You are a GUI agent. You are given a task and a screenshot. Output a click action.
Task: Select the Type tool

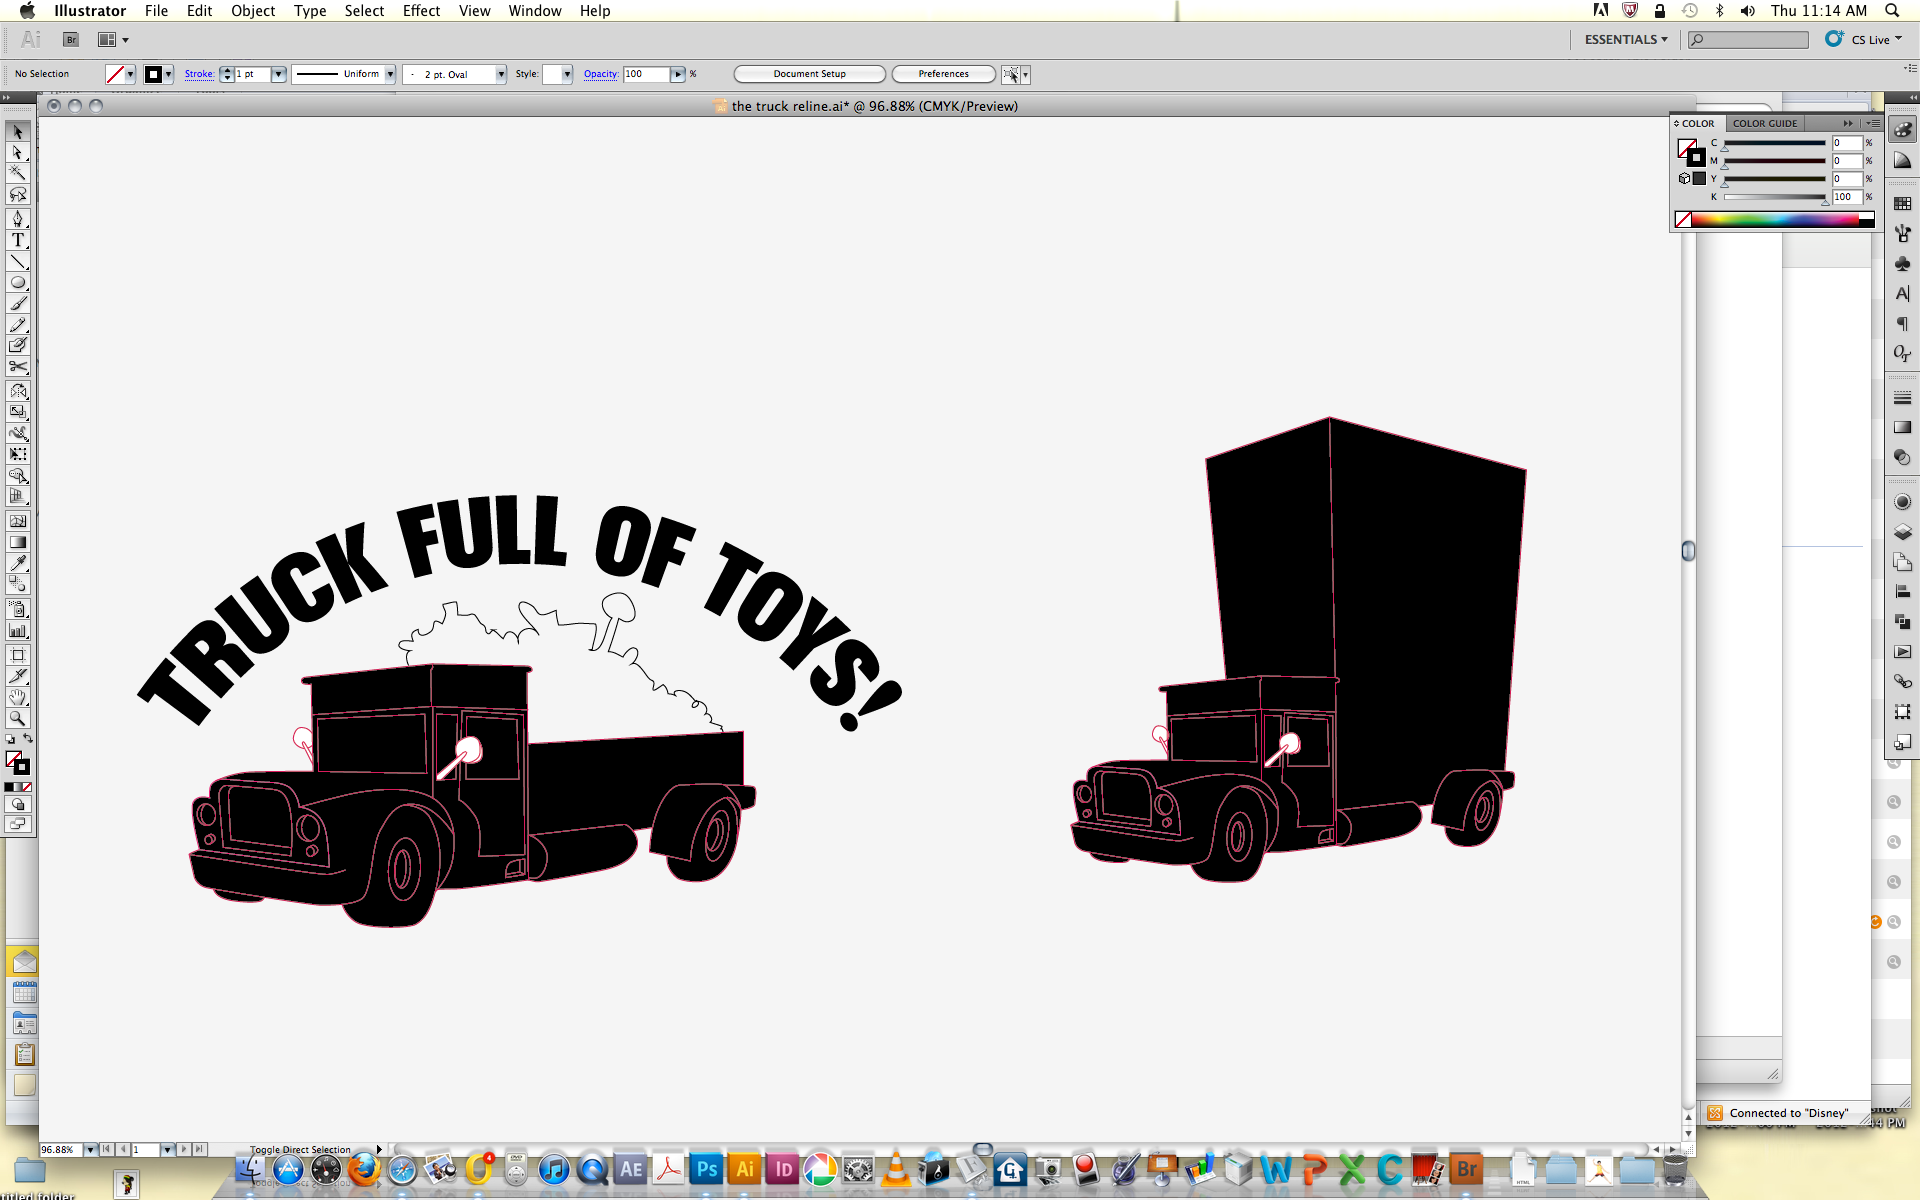click(x=18, y=240)
